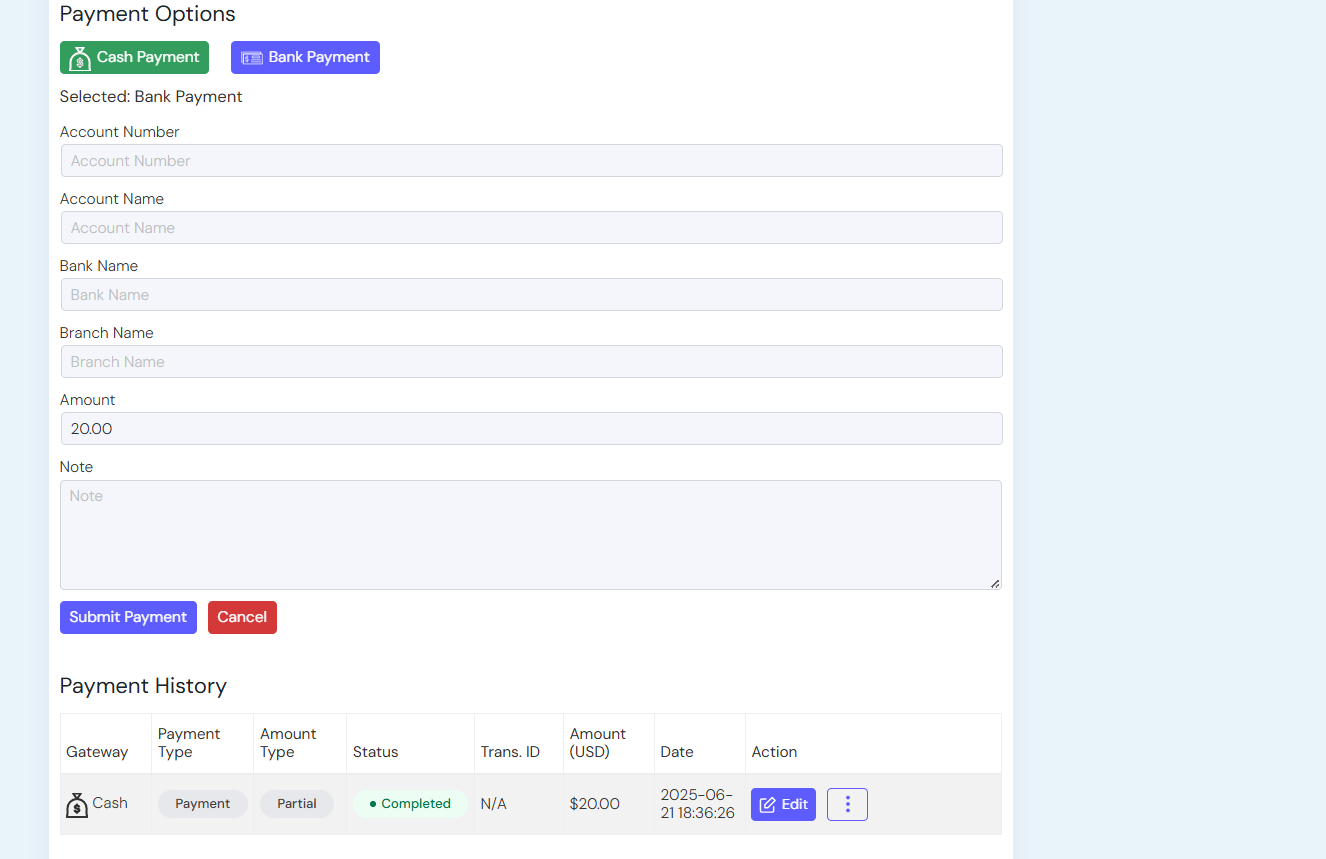Viewport: 1326px width, 859px height.
Task: Click inside the Note text area
Action: [x=530, y=535]
